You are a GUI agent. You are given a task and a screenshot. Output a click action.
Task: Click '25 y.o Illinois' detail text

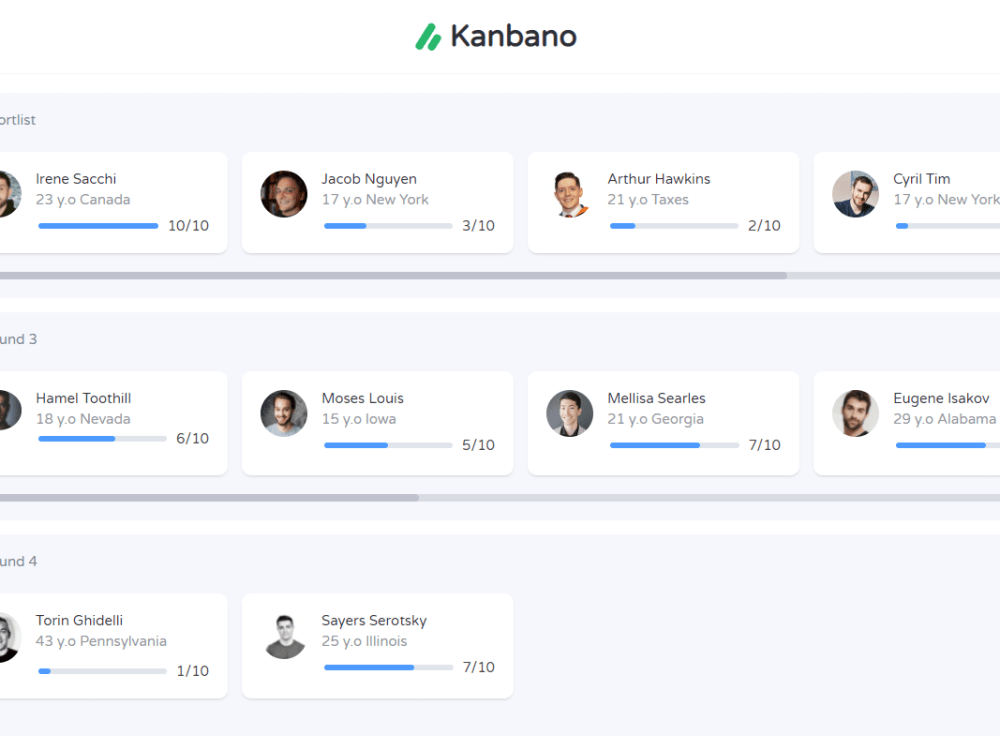[364, 641]
